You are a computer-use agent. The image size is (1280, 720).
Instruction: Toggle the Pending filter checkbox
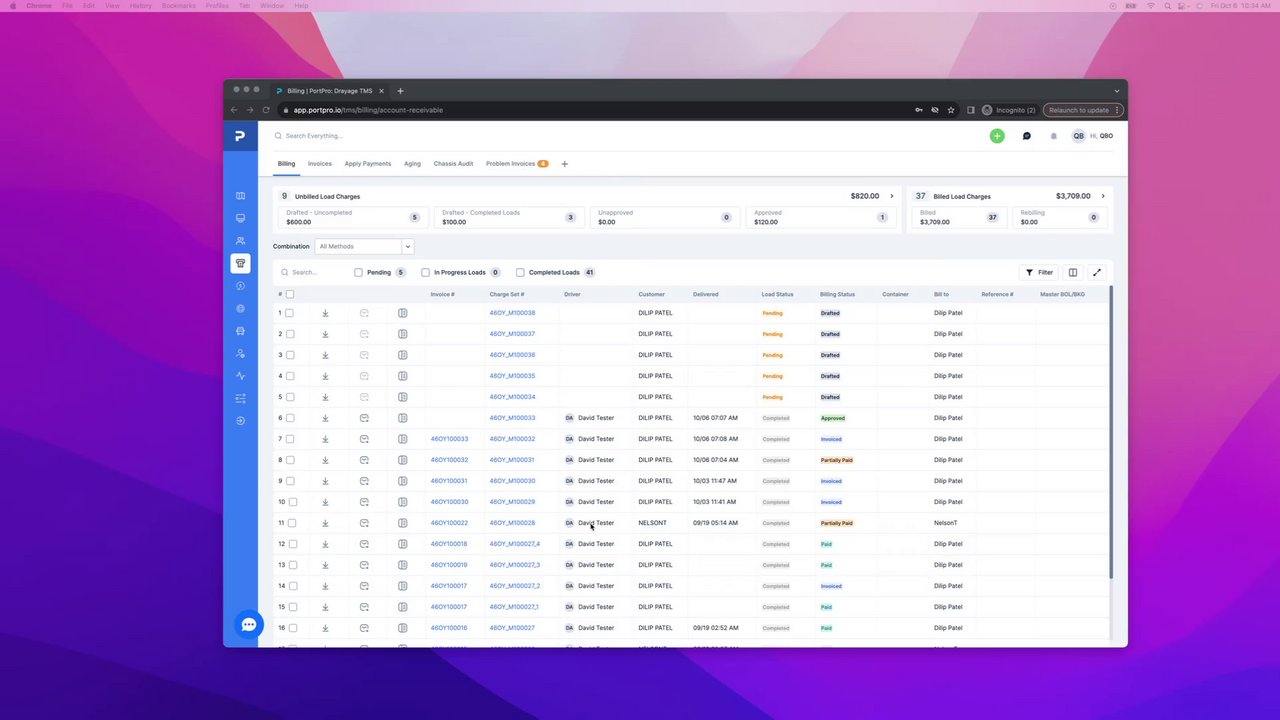tap(358, 272)
